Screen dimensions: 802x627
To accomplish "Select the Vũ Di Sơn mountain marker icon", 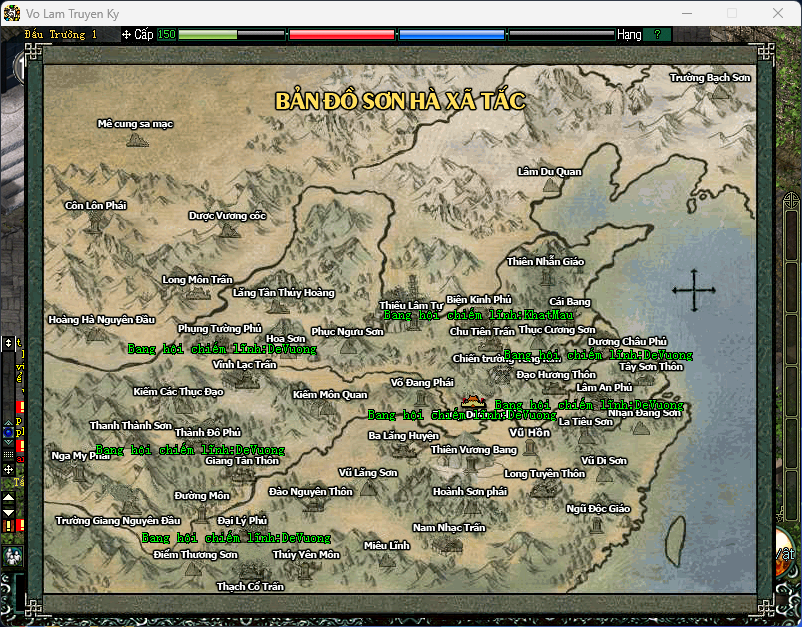I will (605, 475).
